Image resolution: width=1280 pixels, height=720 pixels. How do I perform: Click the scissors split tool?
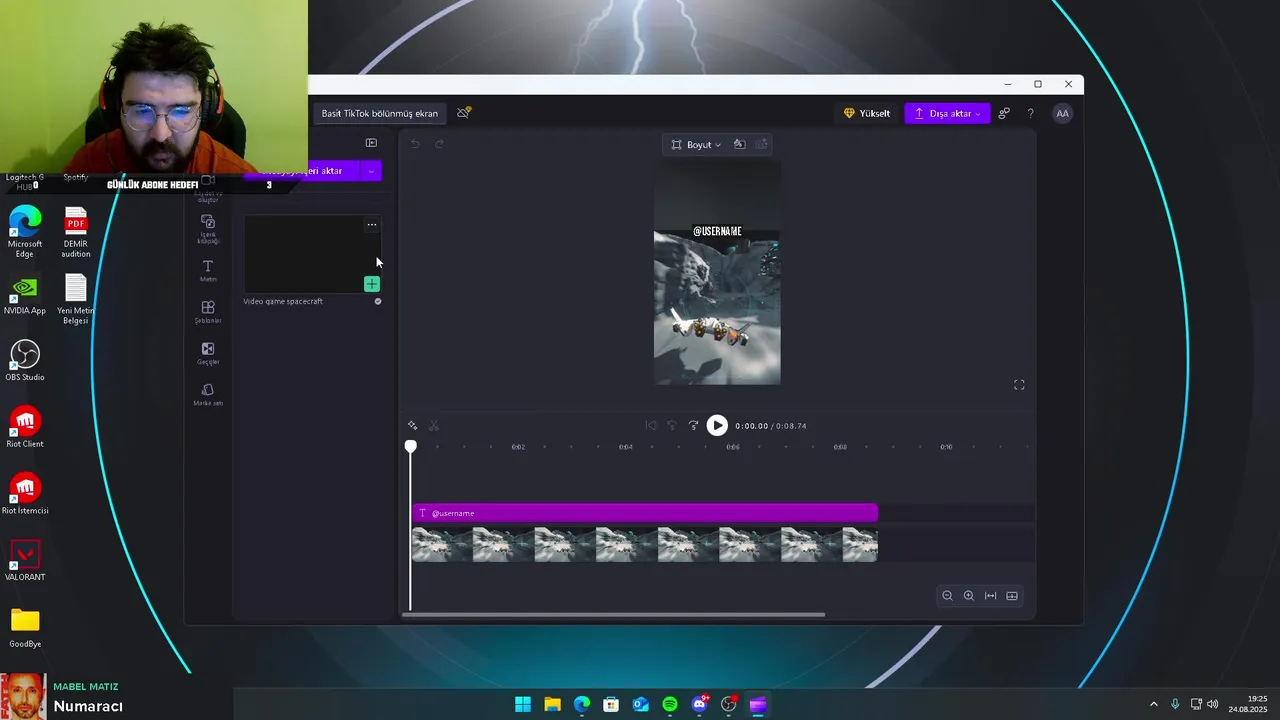434,426
